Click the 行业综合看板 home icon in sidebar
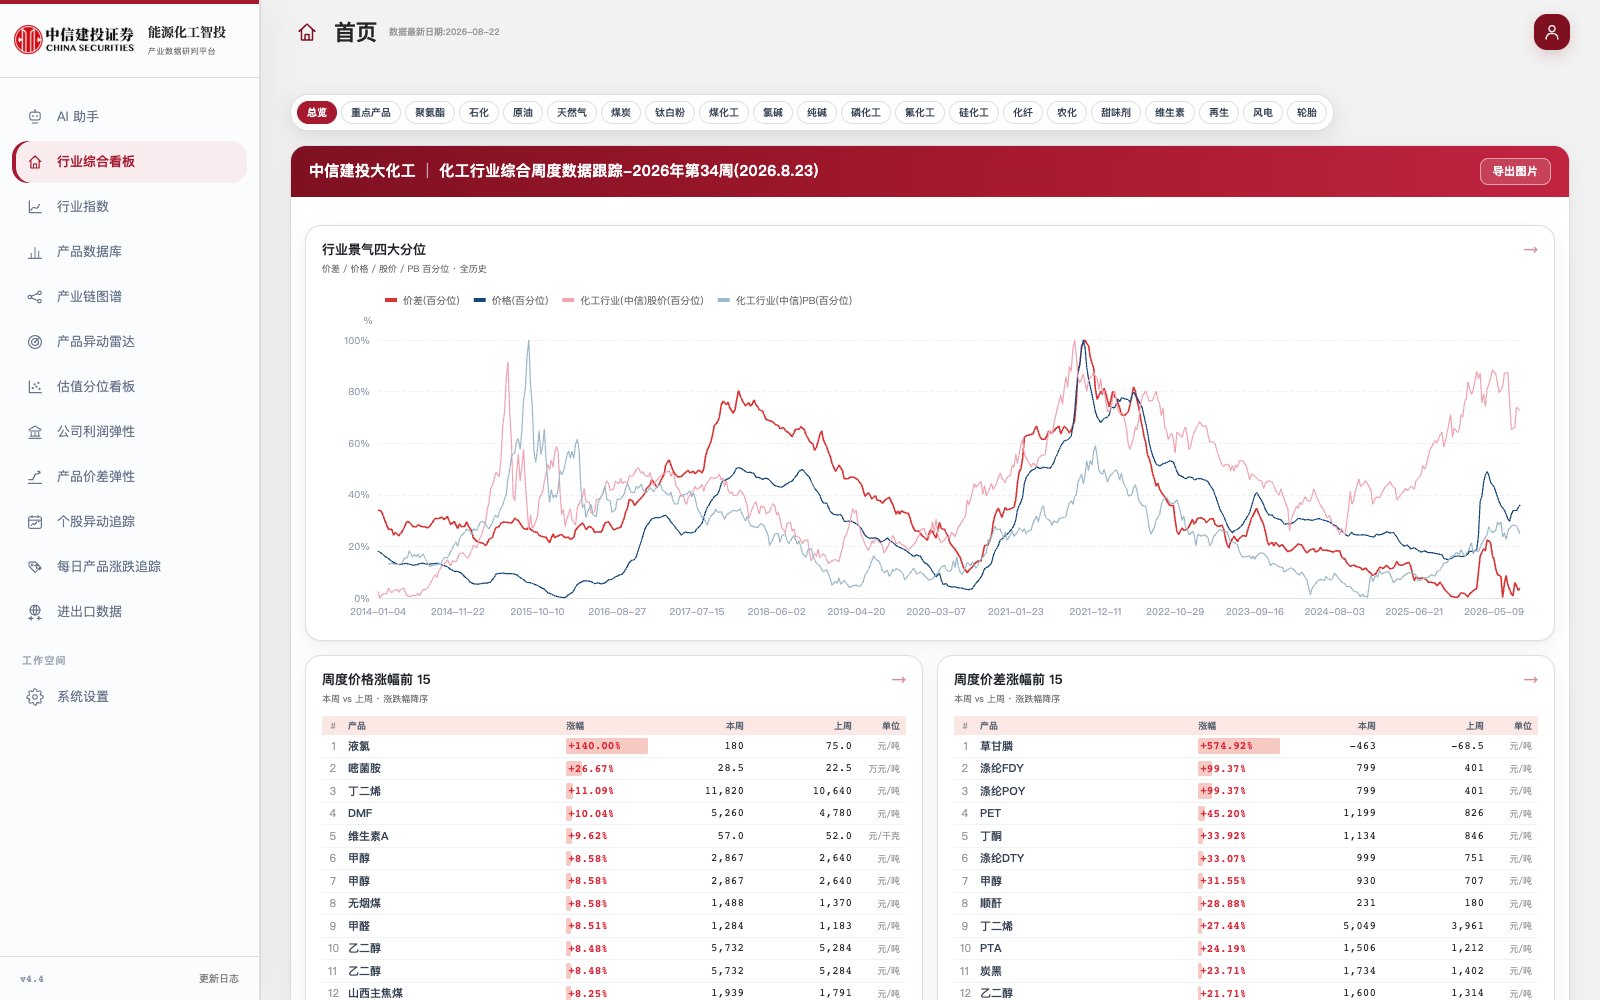 [x=35, y=162]
